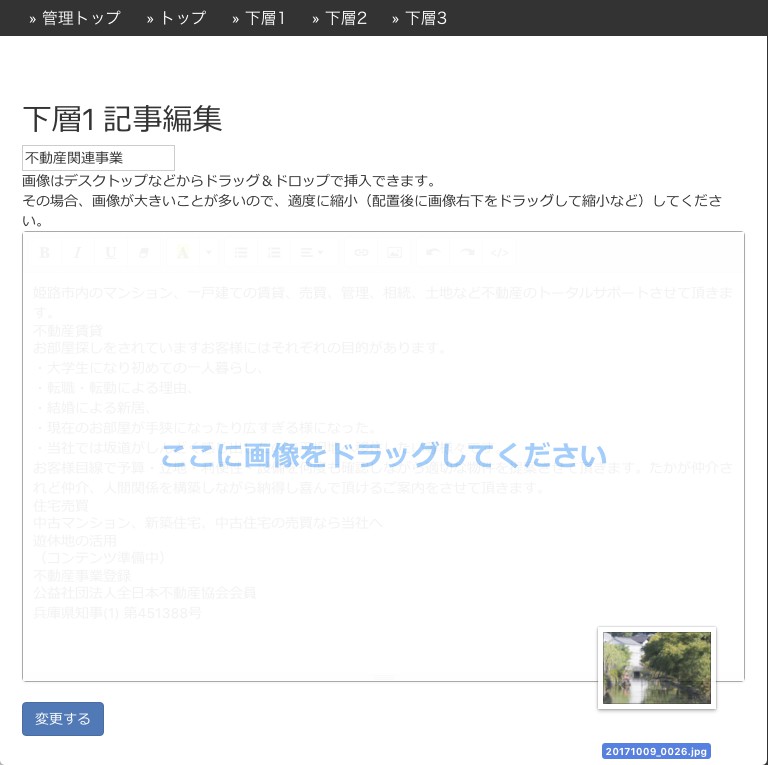
Task: Toggle italic formatting in editor toolbar
Action: pos(76,252)
